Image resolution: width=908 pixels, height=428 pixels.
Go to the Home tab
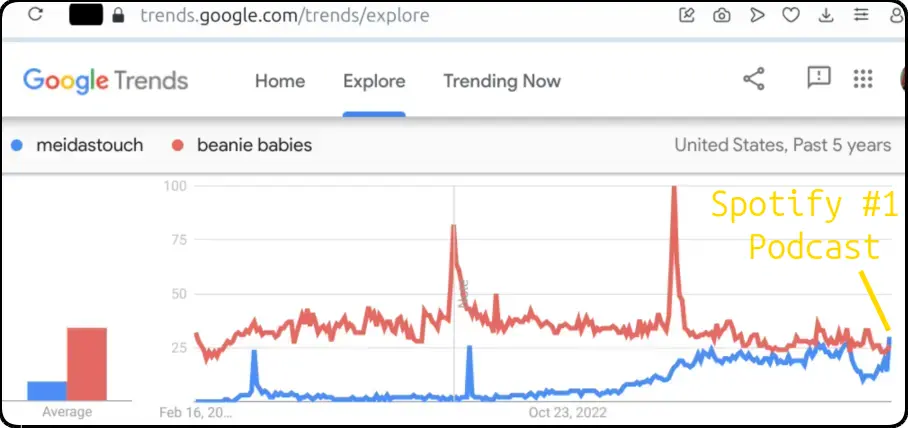[280, 81]
